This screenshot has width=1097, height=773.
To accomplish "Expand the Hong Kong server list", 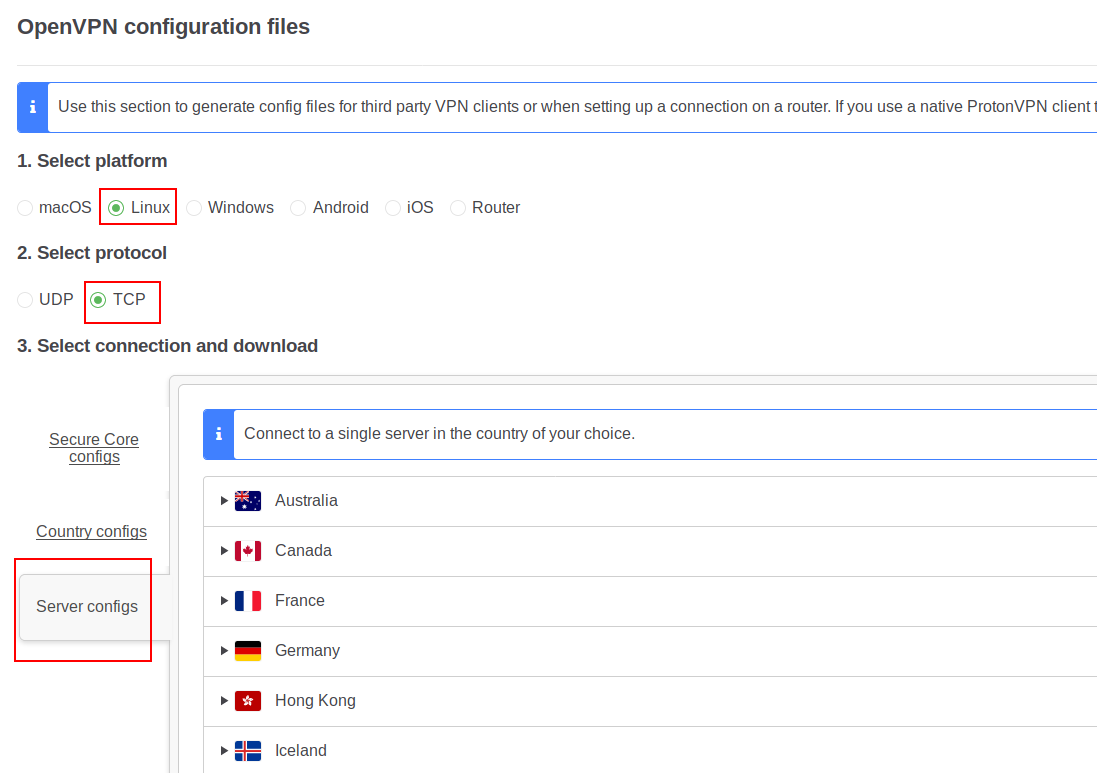I will 224,701.
